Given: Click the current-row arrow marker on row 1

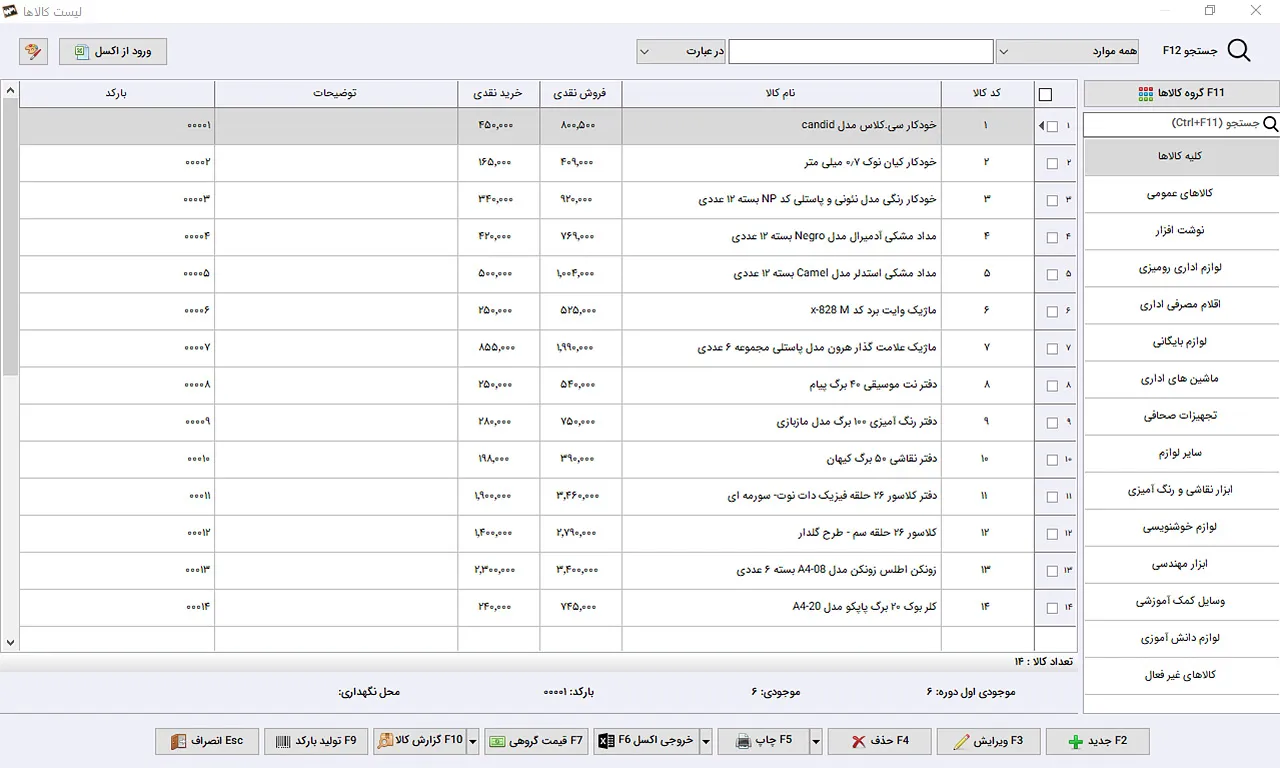Looking at the screenshot, I should click(1041, 126).
